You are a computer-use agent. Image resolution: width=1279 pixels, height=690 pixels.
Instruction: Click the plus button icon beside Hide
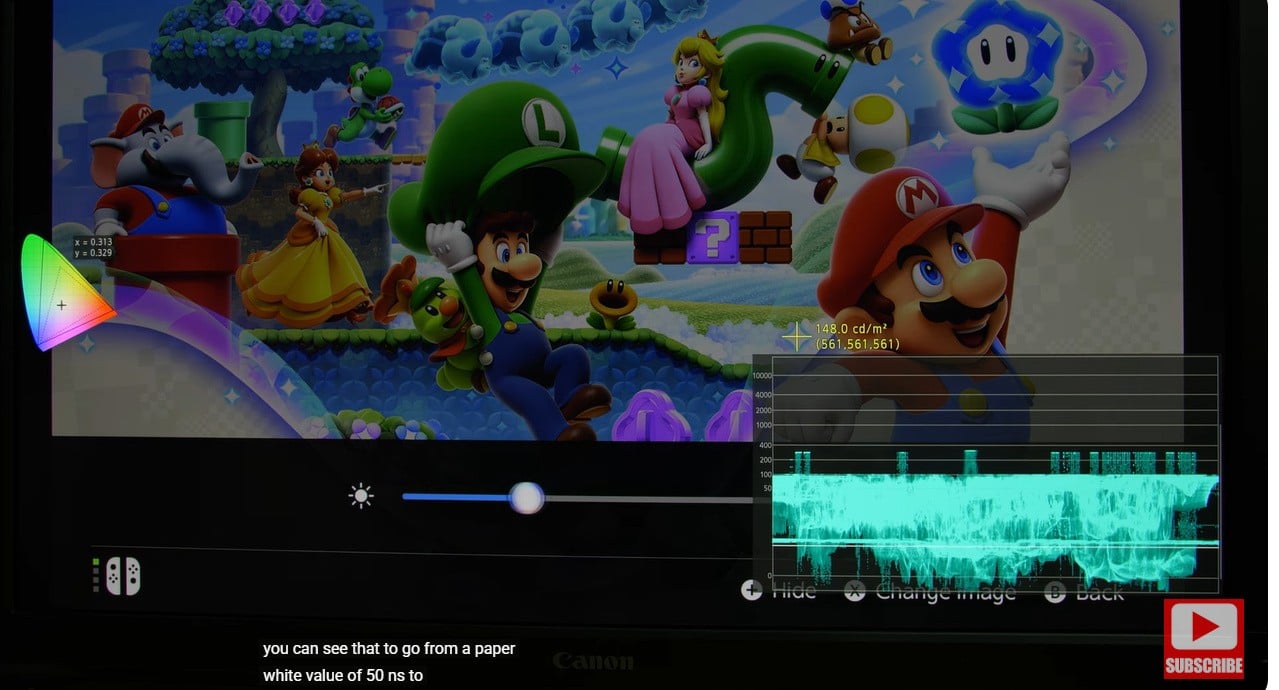click(x=751, y=591)
